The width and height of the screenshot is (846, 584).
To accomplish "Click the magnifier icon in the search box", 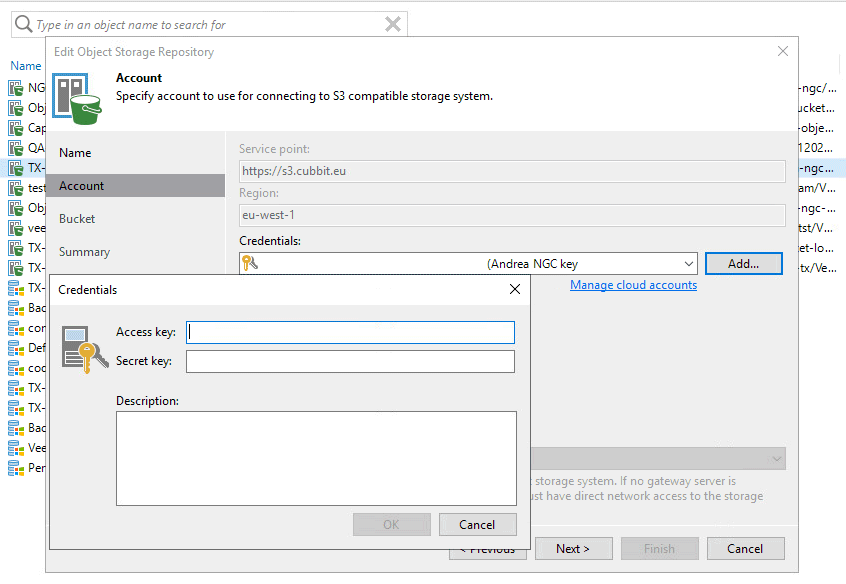I will tap(22, 24).
